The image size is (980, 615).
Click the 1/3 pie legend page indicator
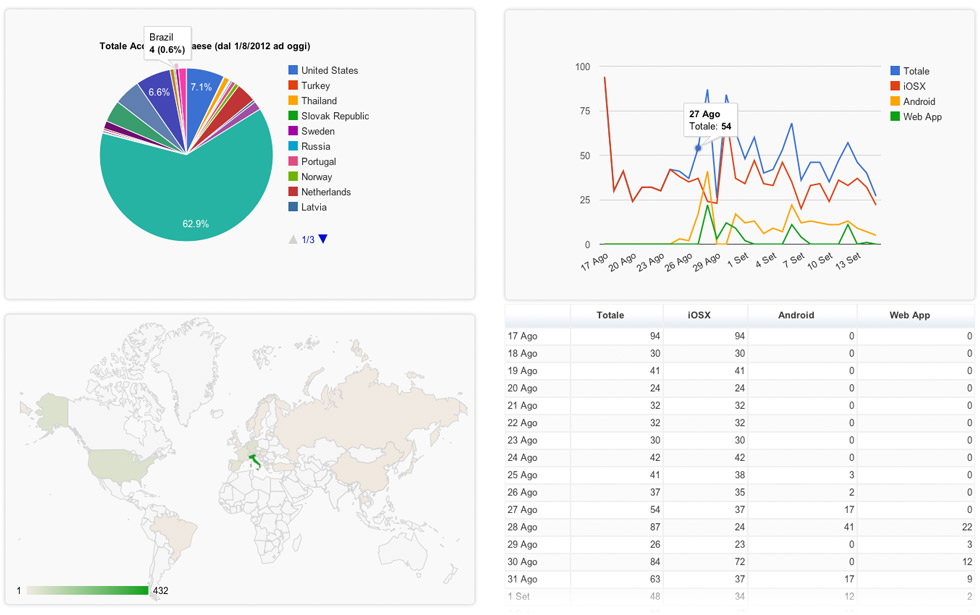(308, 239)
